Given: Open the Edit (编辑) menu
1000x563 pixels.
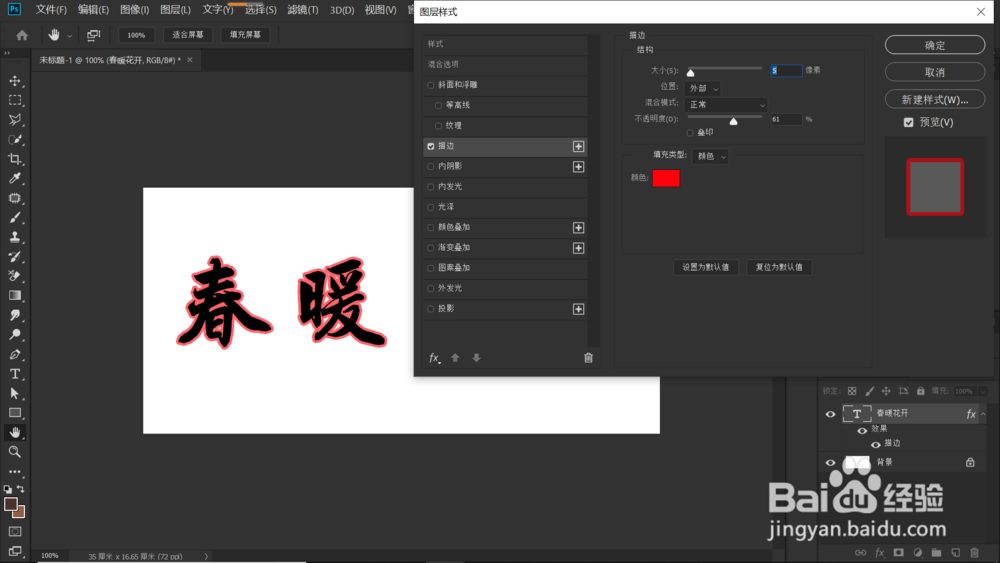Looking at the screenshot, I should point(93,10).
